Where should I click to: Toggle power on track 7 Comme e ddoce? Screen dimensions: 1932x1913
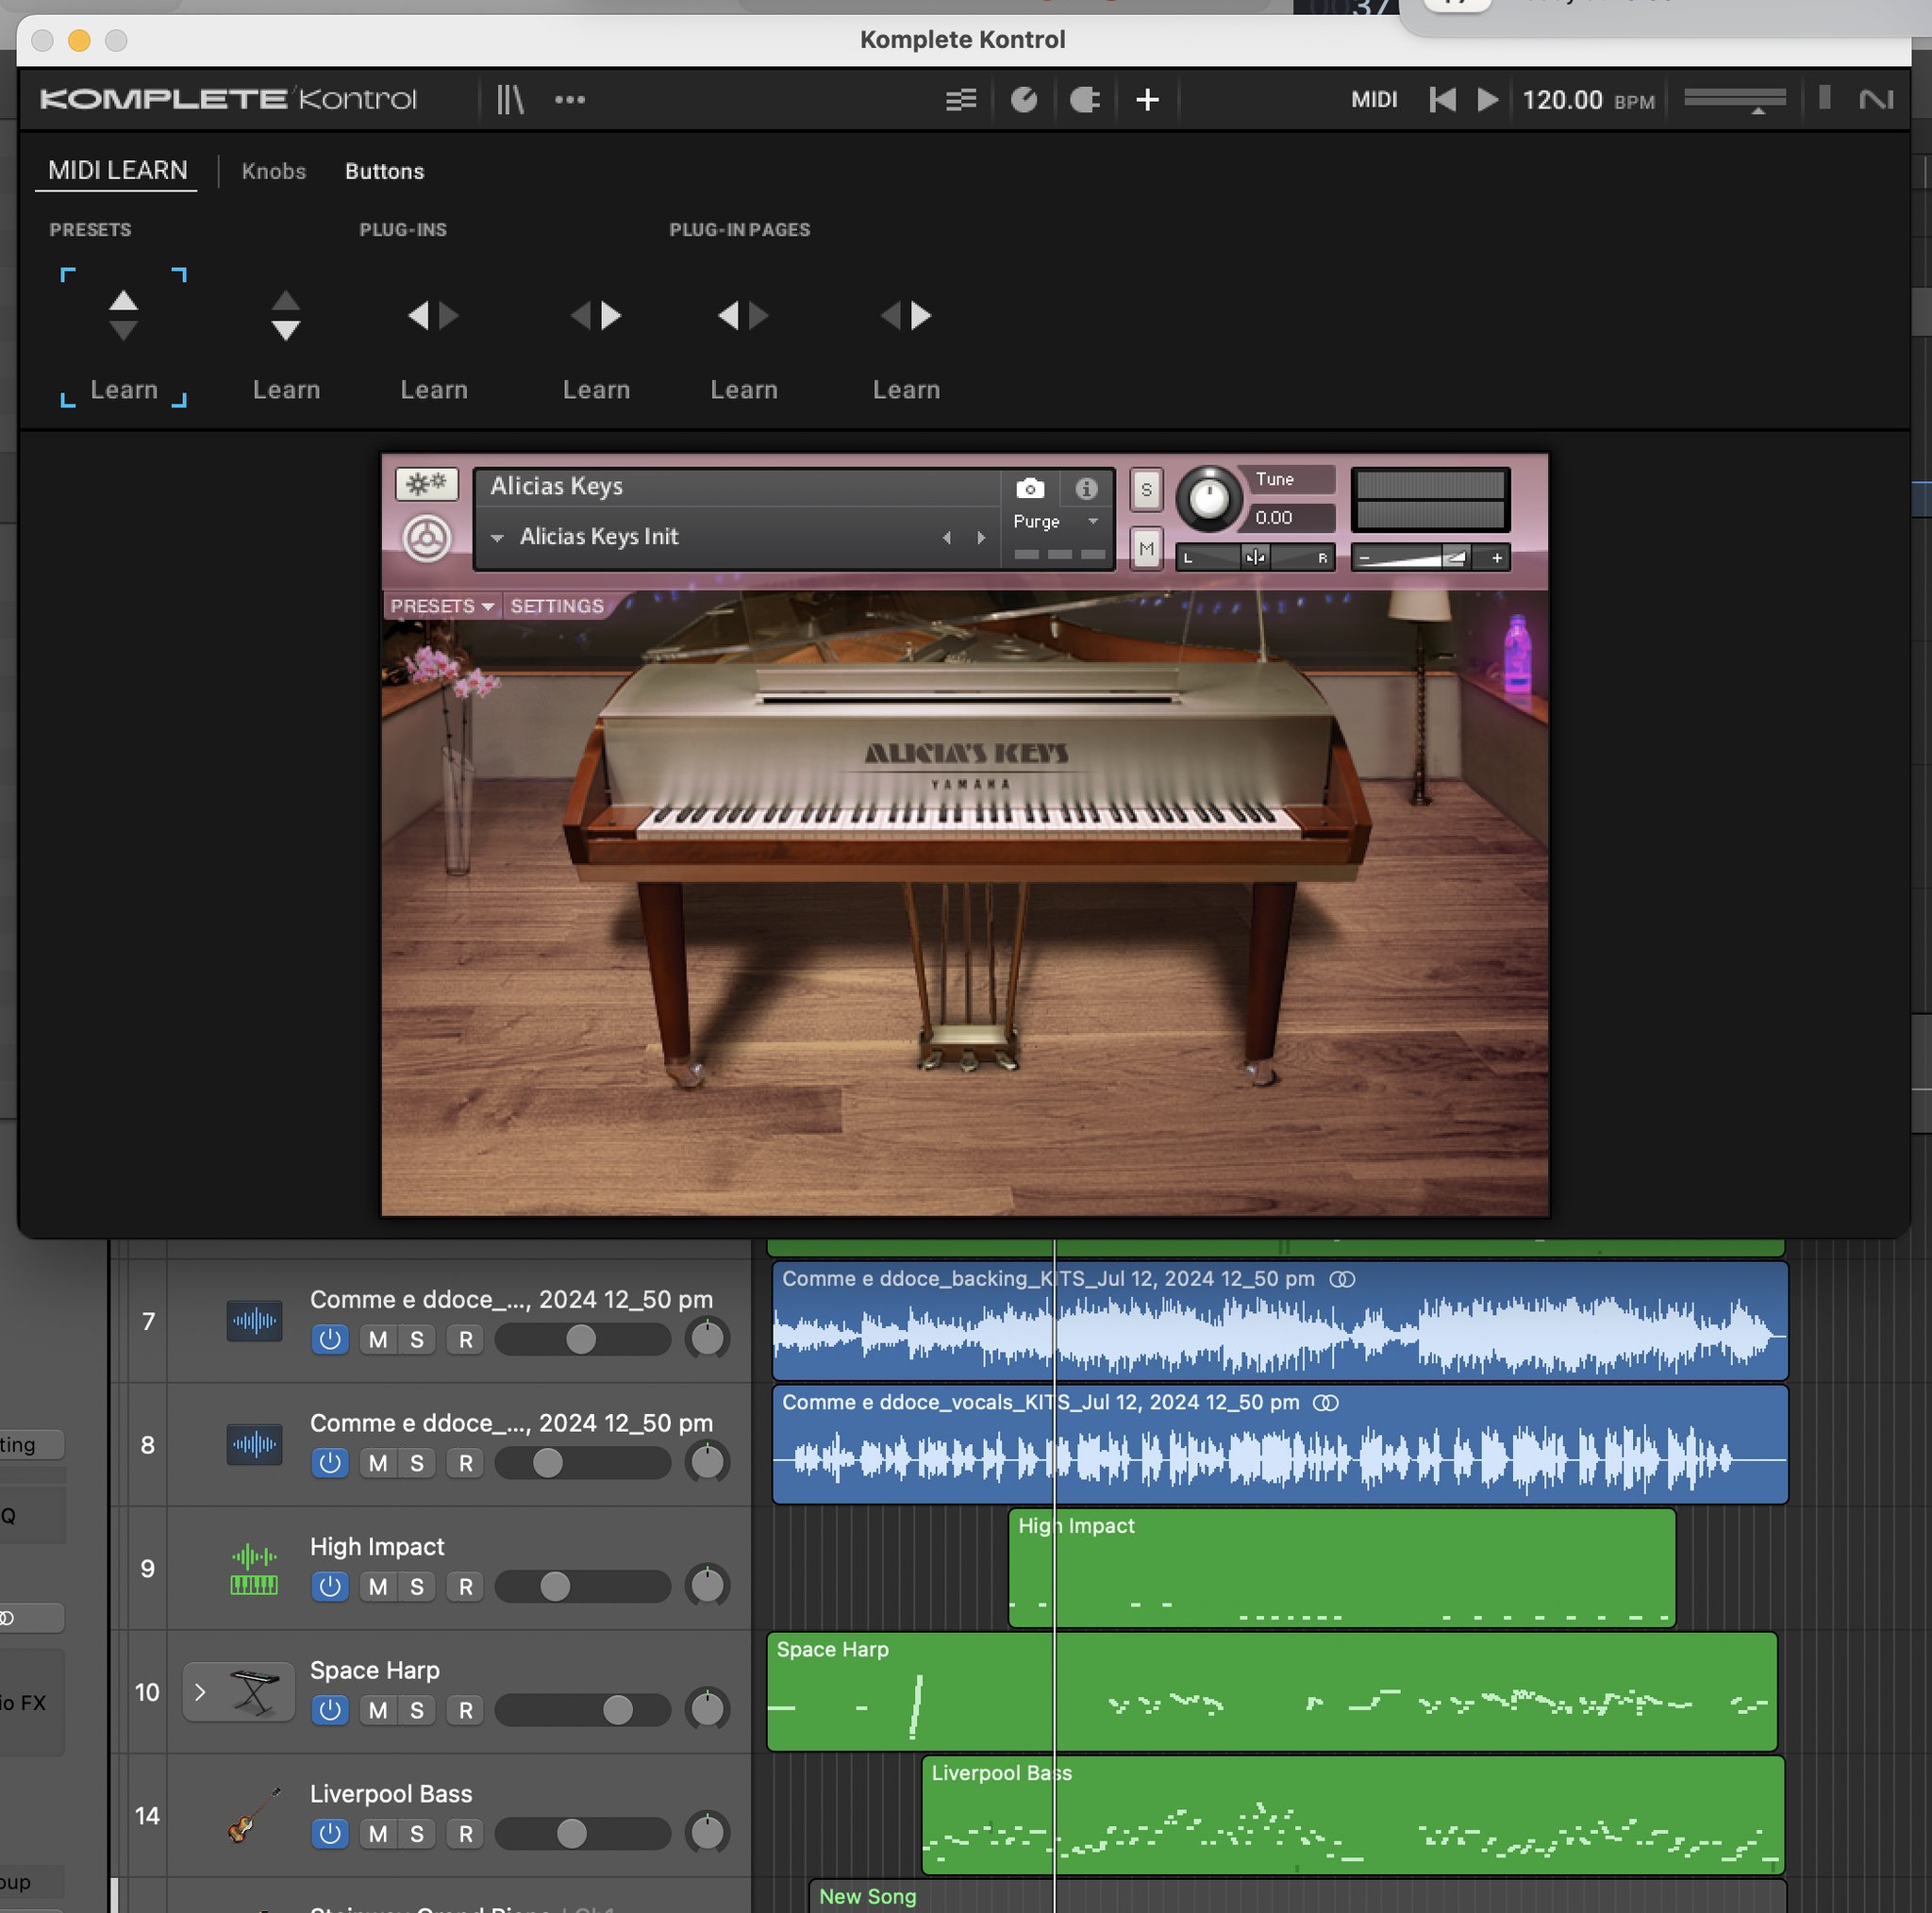click(x=330, y=1339)
